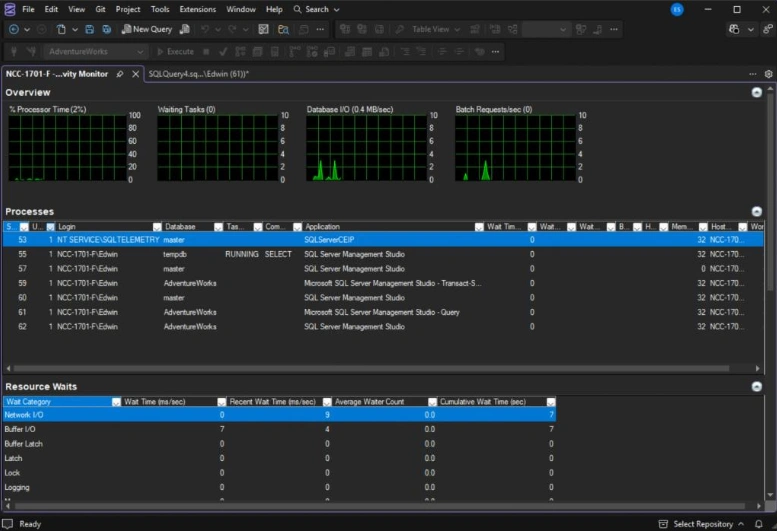
Task: Click the Copilot icon in the top right
Action: 734,29
